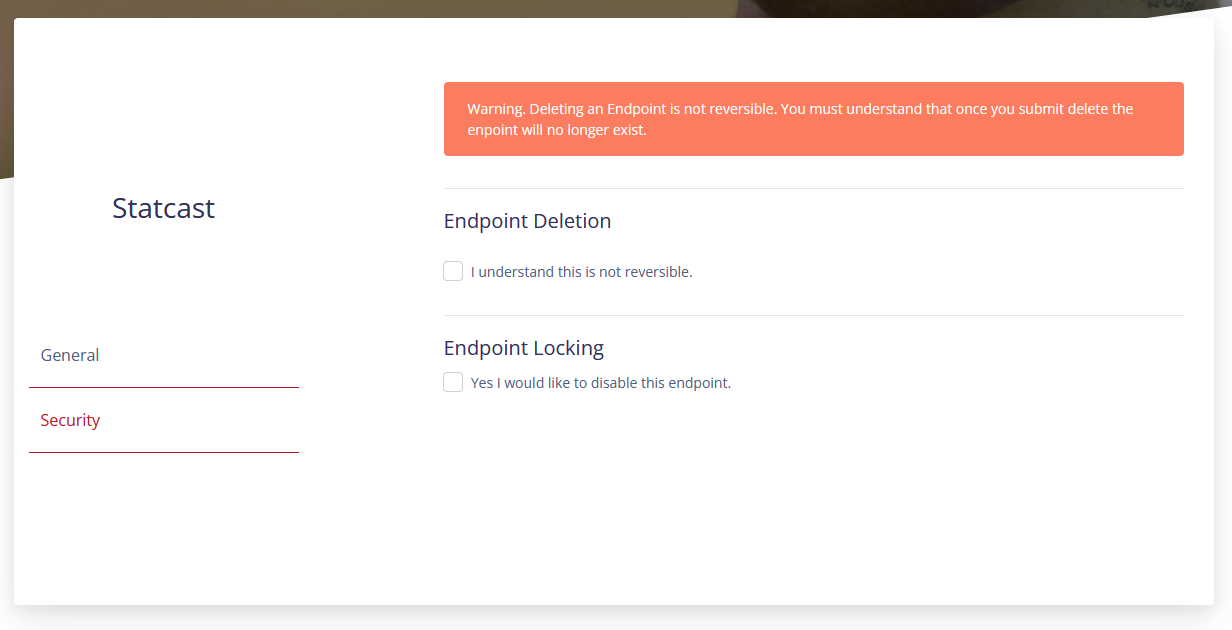Click the "Yes I would like to disable this endpoint." label

coord(600,383)
